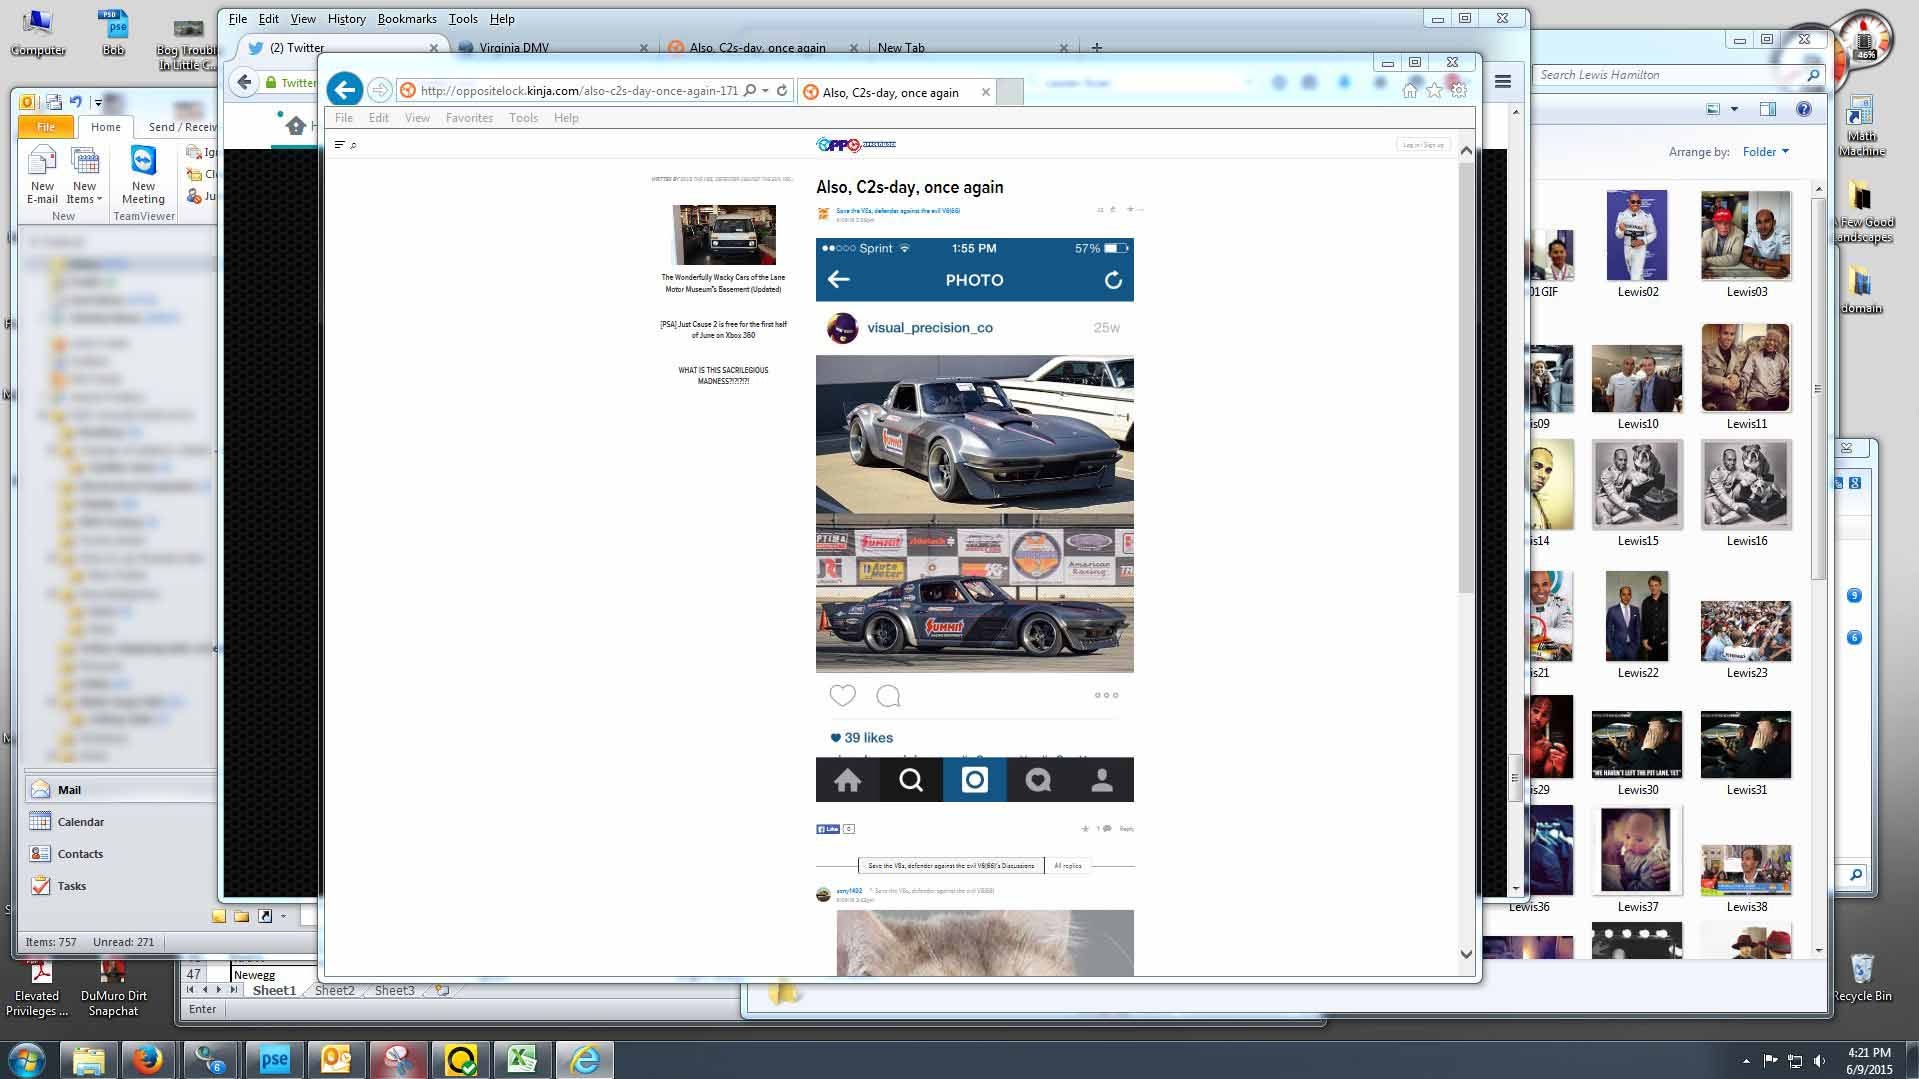The image size is (1919, 1079).
Task: Open IE Favorites star icon
Action: coord(1434,91)
